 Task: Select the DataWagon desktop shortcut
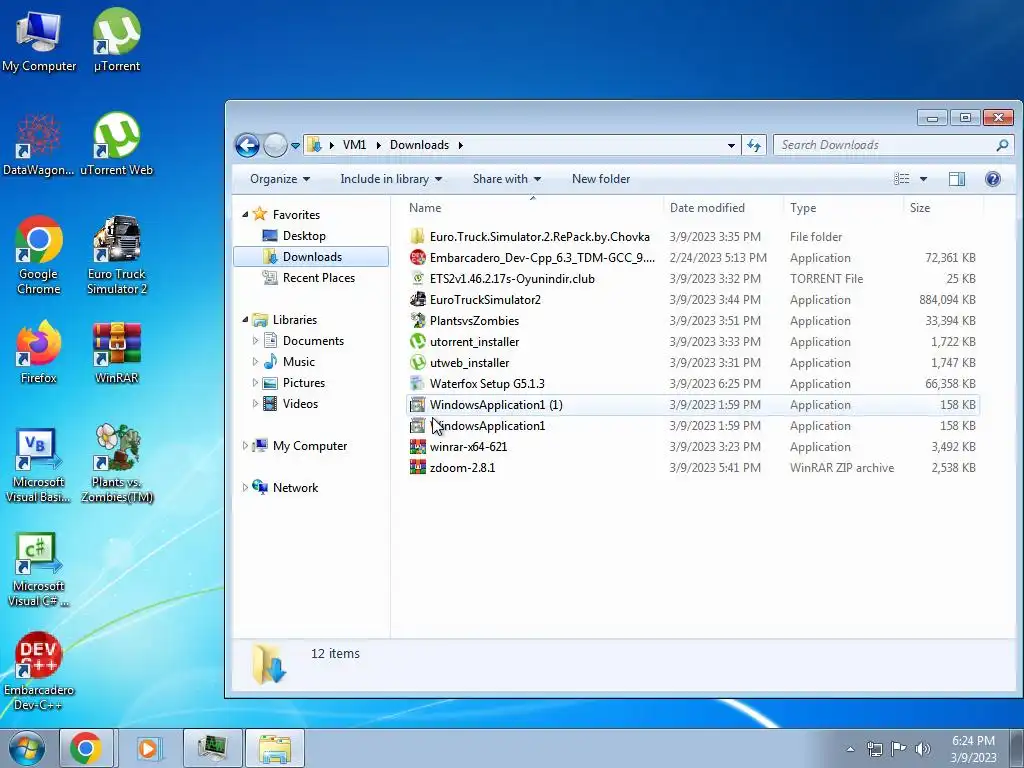coord(39,145)
